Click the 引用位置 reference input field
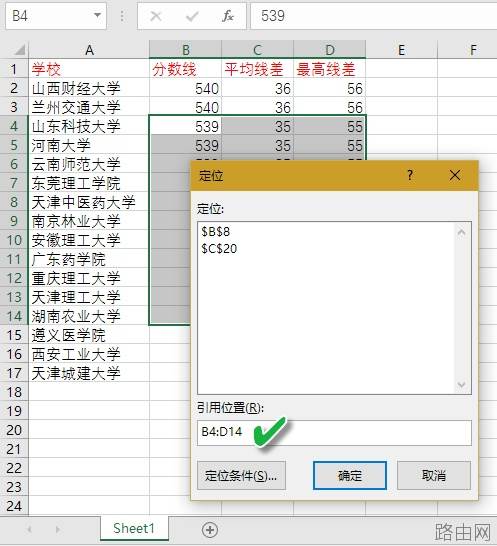This screenshot has height=546, width=497. [334, 432]
